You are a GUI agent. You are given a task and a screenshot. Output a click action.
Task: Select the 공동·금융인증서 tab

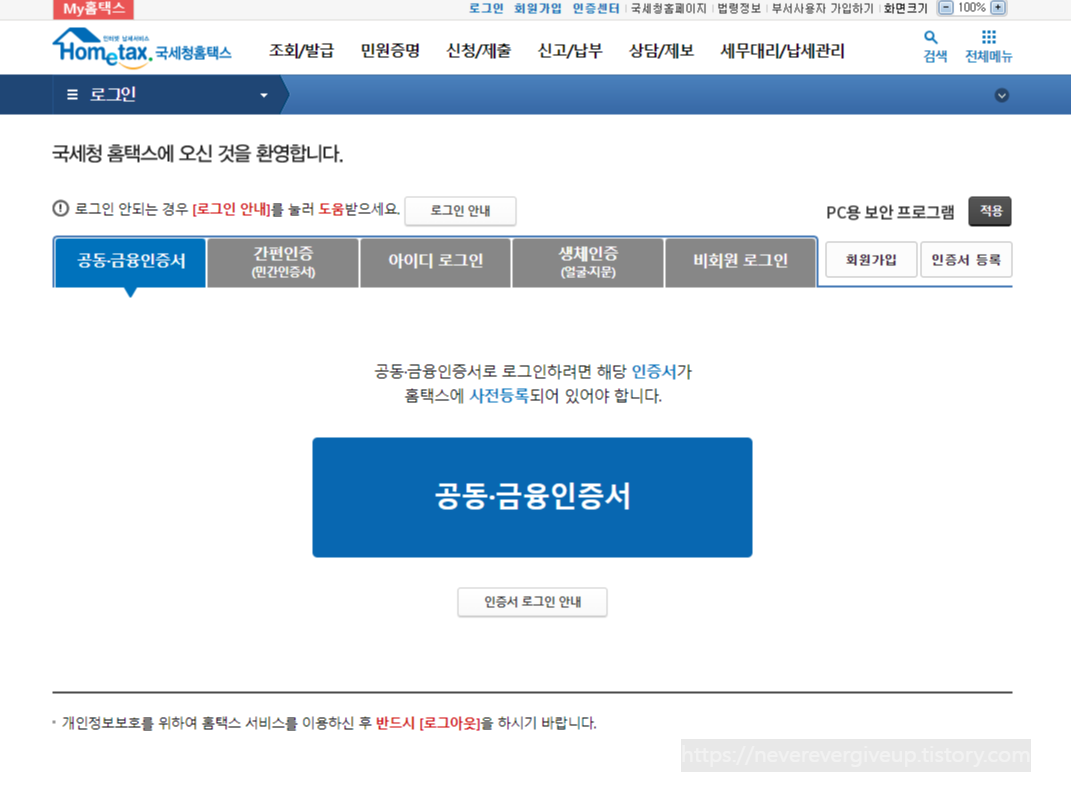[130, 262]
